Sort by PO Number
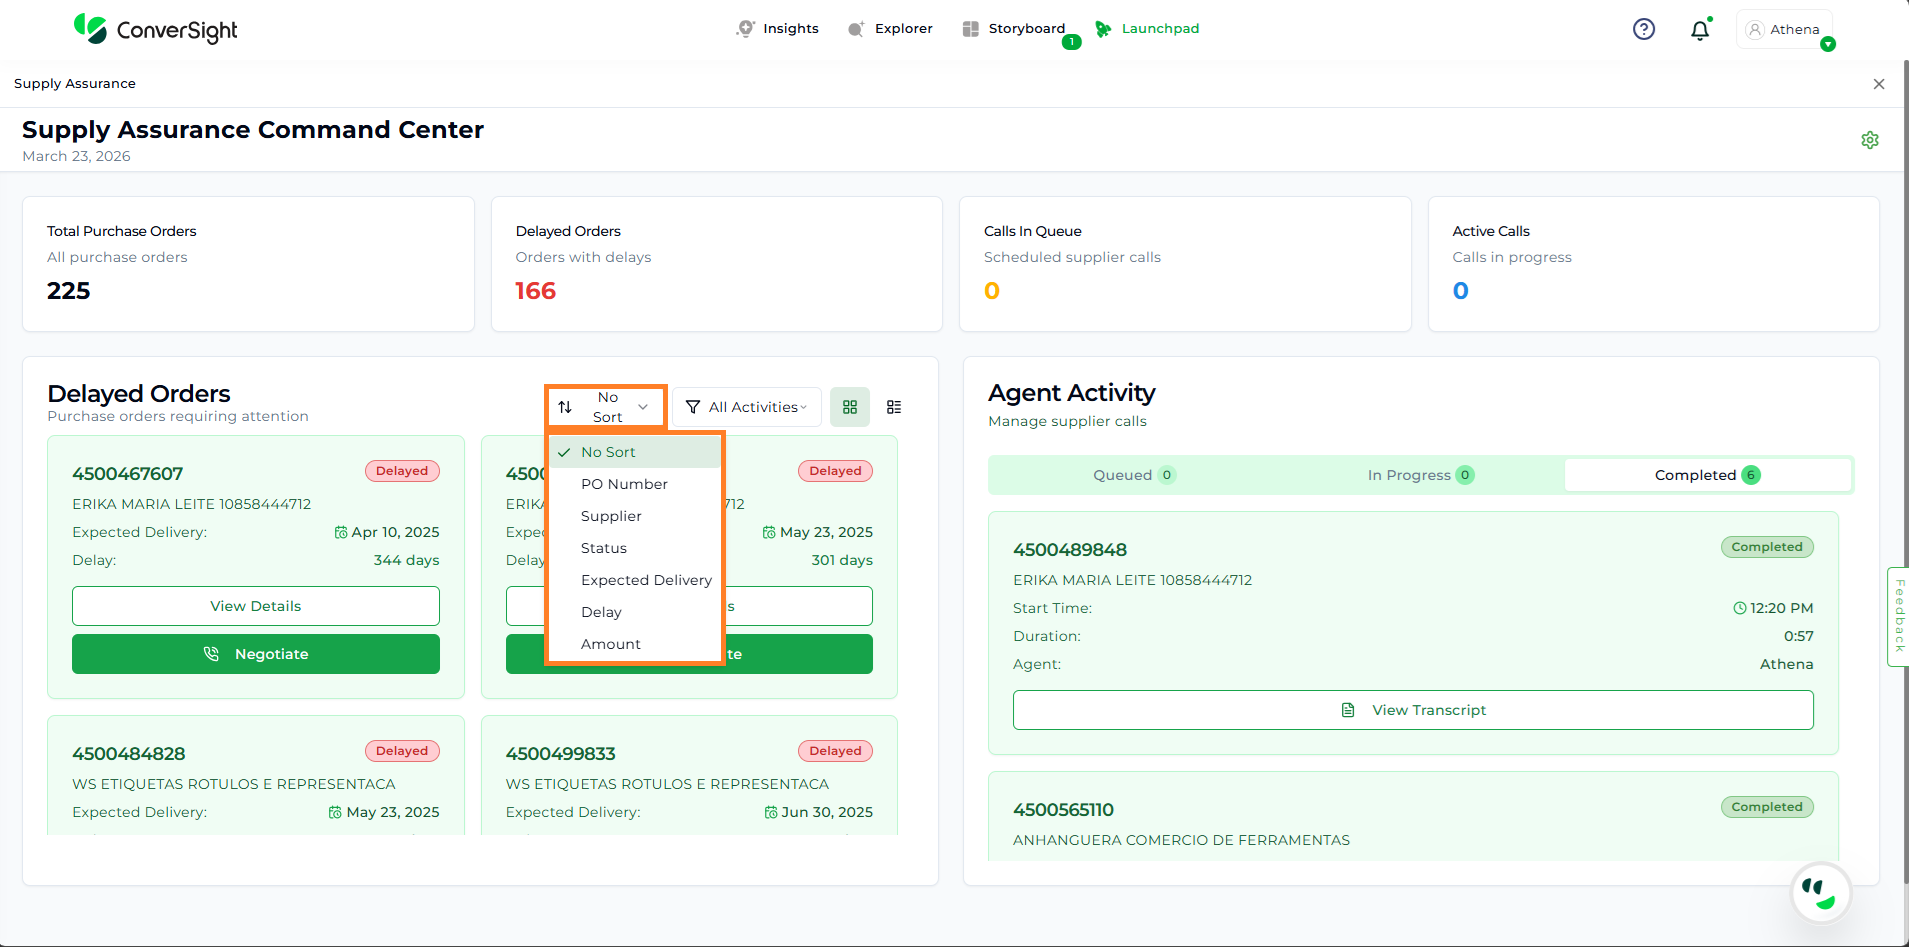 (x=624, y=484)
